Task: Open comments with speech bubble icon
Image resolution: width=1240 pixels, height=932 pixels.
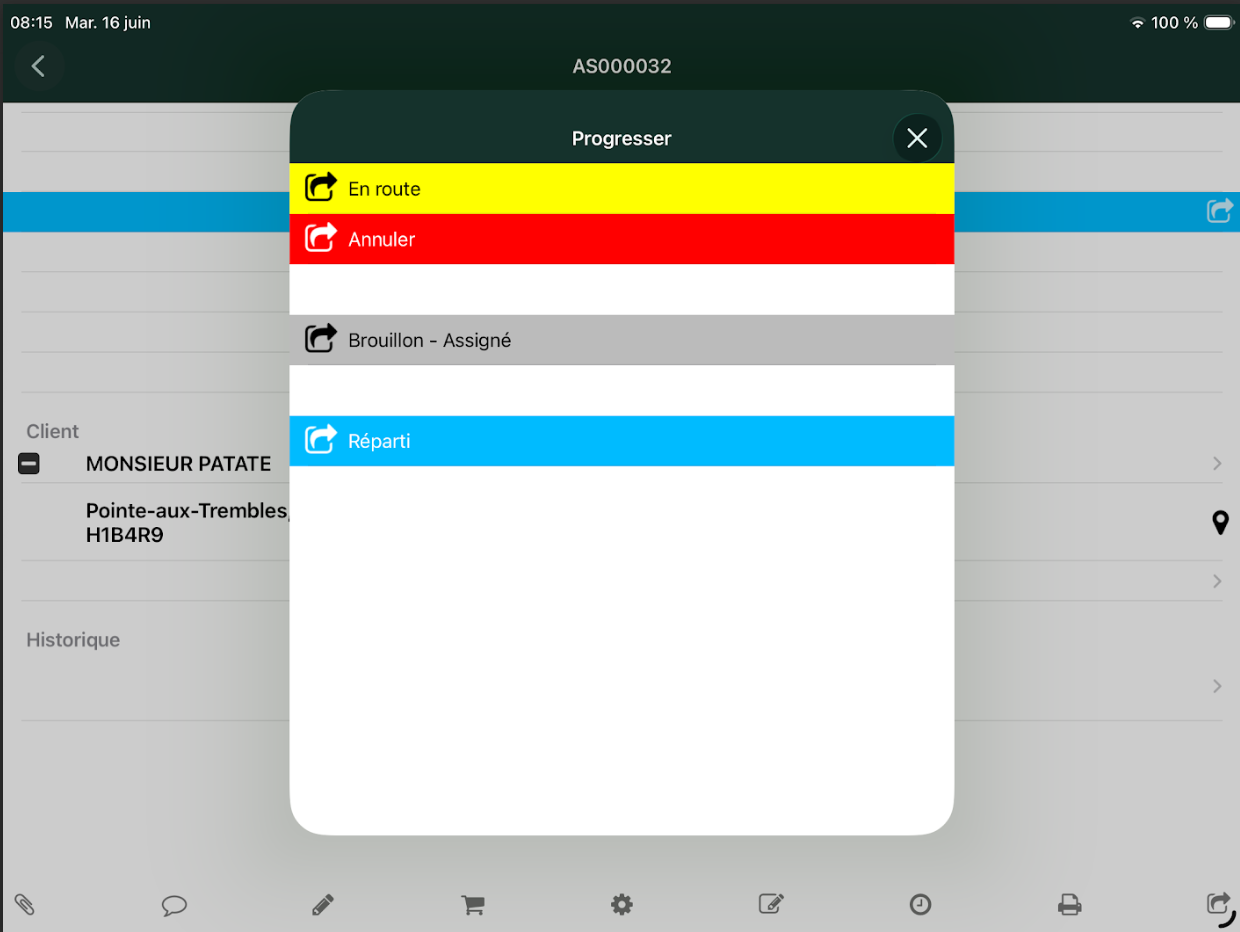Action: point(174,906)
